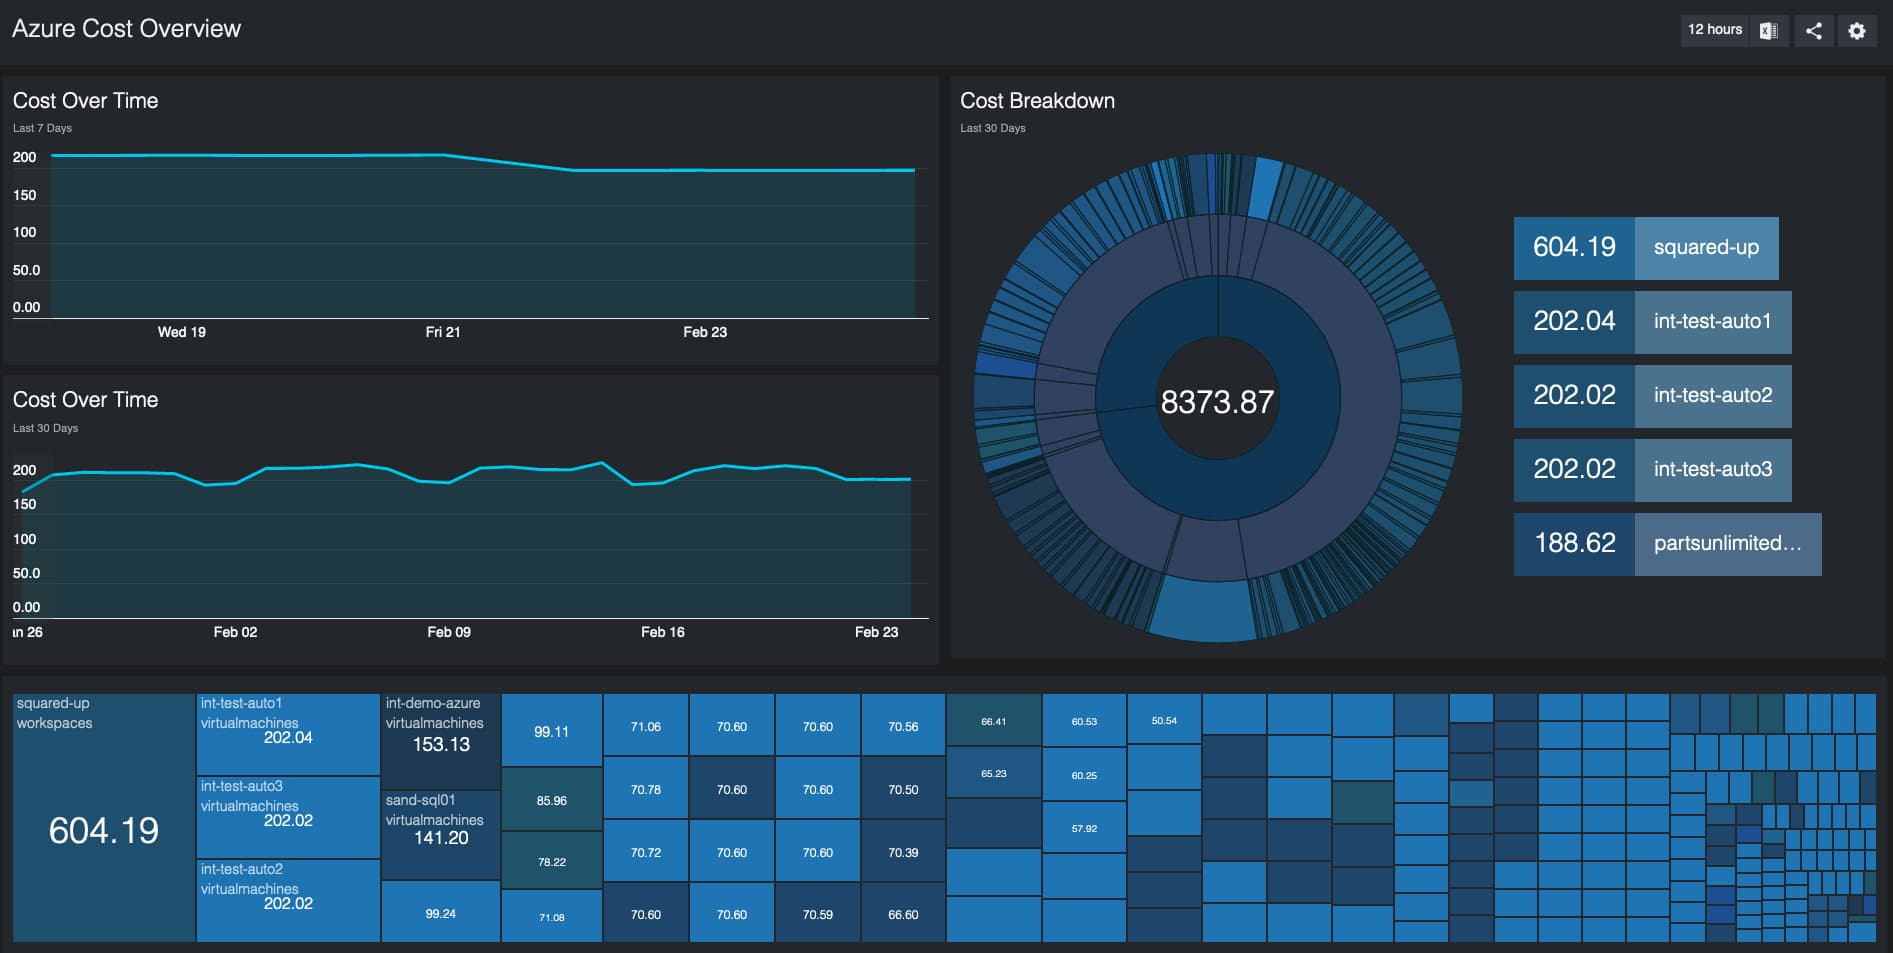Click Feb 23 label on the 30-day chart
The height and width of the screenshot is (953, 1893).
coord(877,632)
